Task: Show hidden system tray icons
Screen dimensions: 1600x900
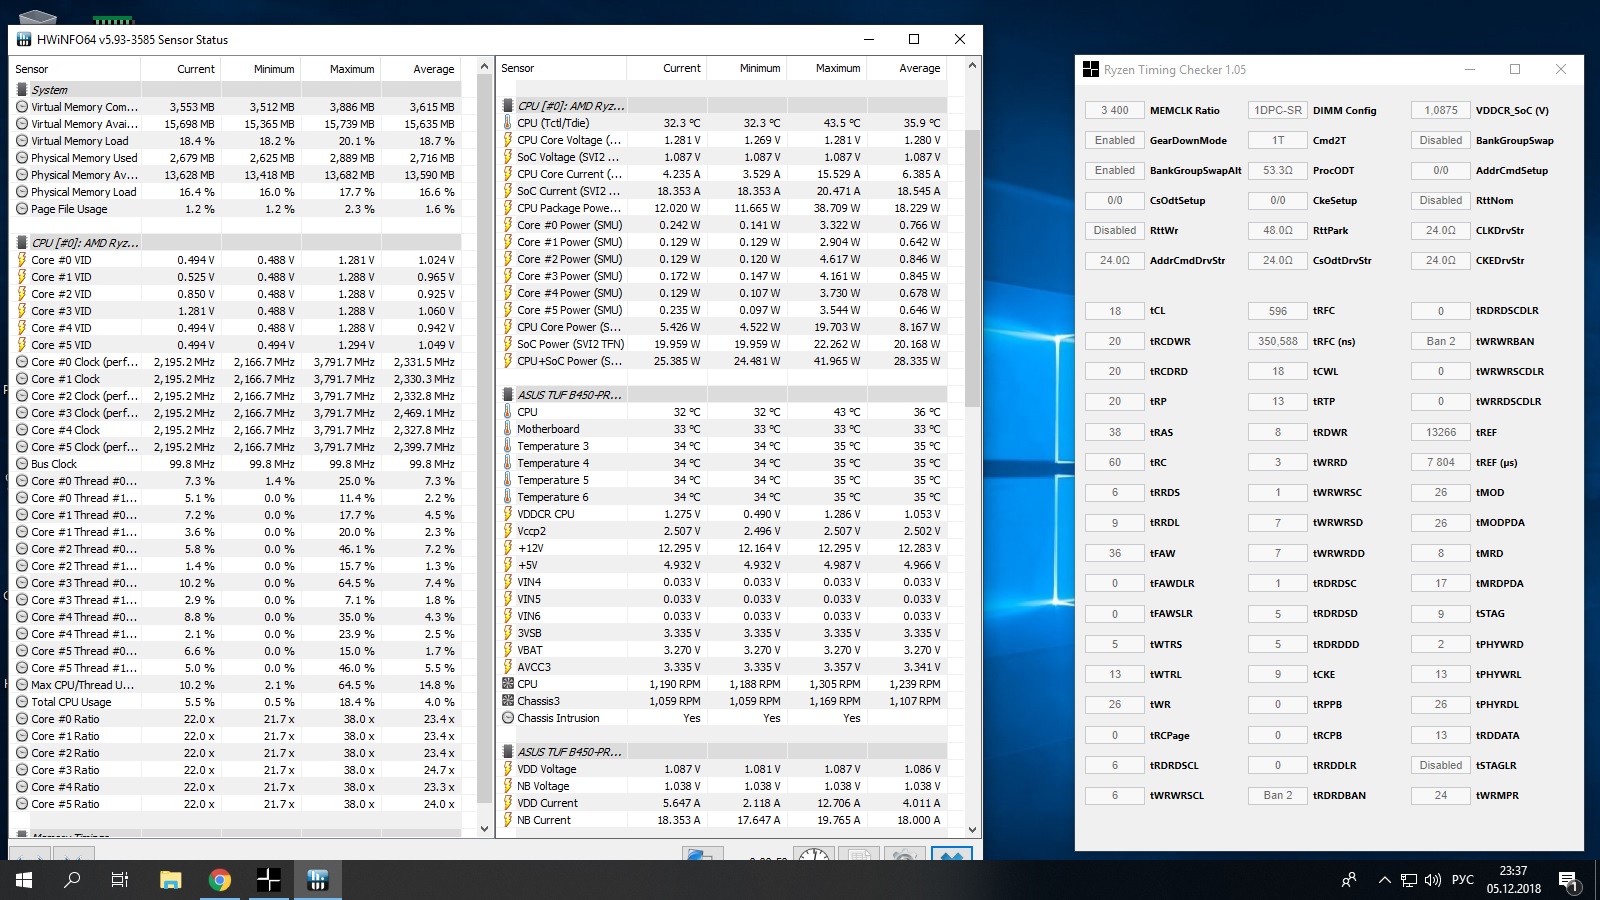Action: [x=1384, y=880]
